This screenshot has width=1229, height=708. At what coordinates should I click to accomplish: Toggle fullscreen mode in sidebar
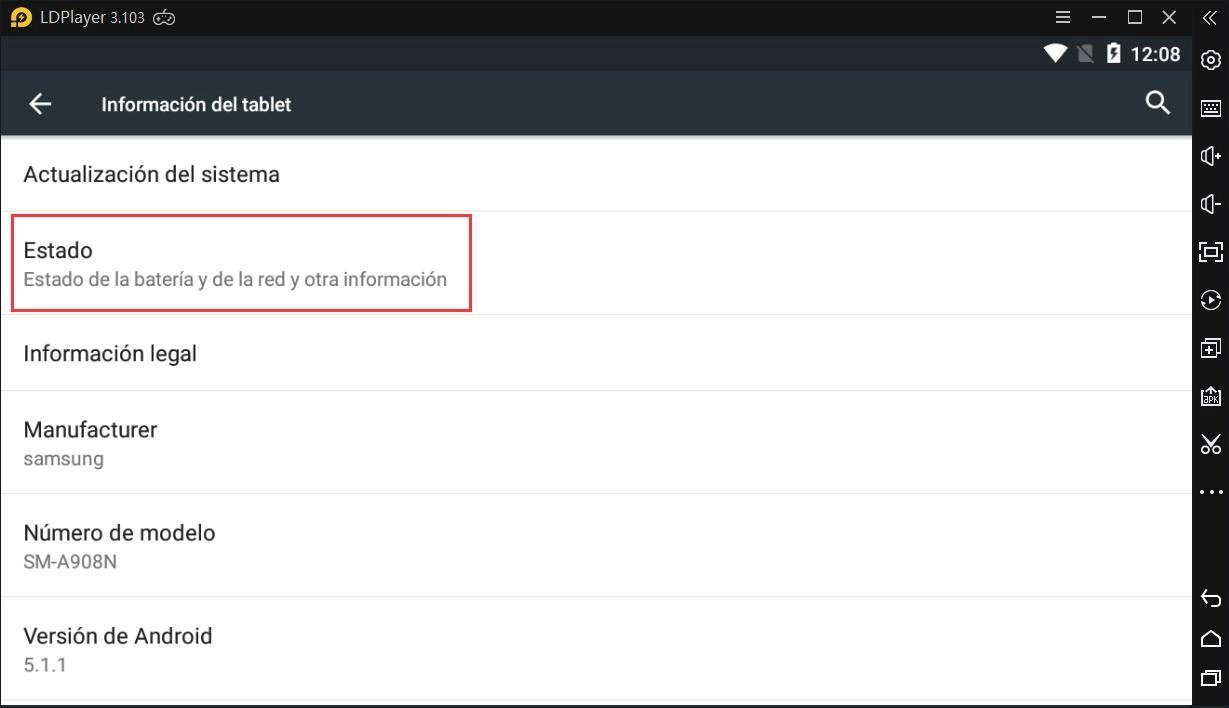click(1210, 252)
